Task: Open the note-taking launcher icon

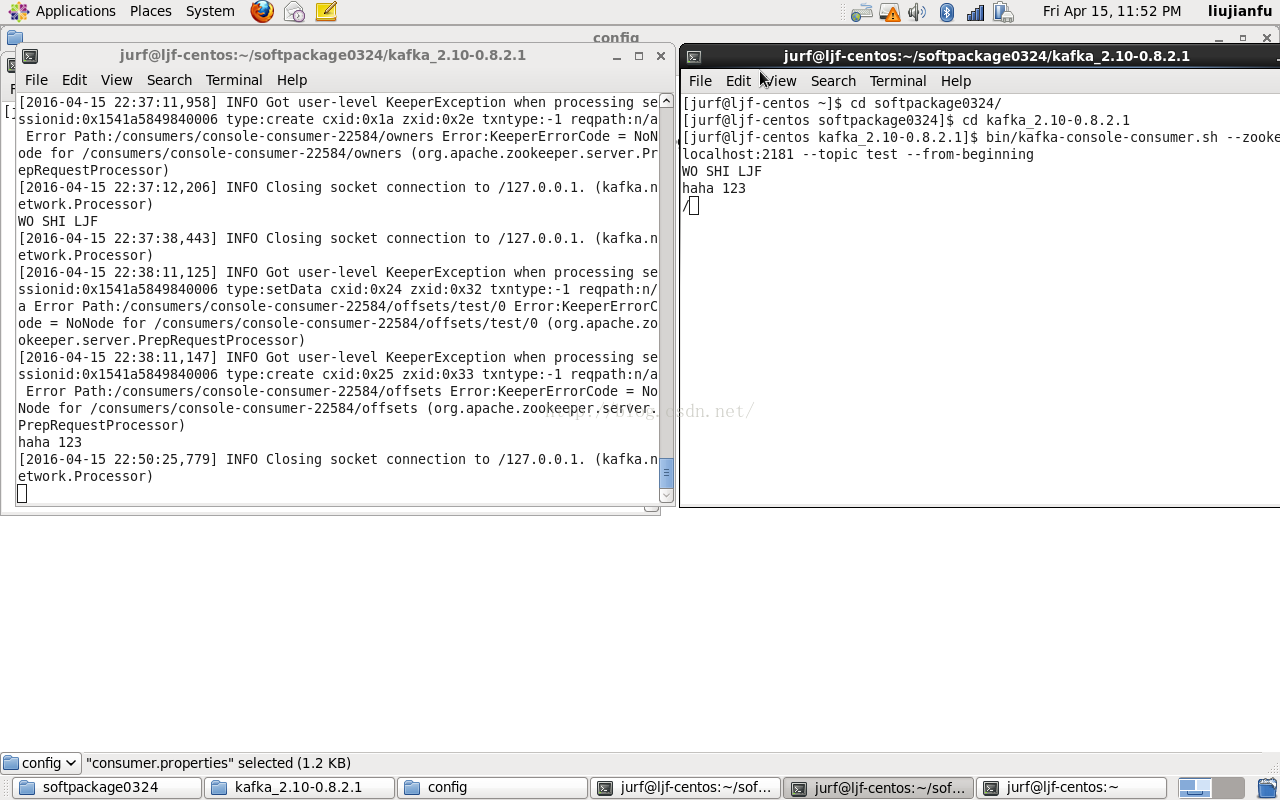Action: (326, 11)
